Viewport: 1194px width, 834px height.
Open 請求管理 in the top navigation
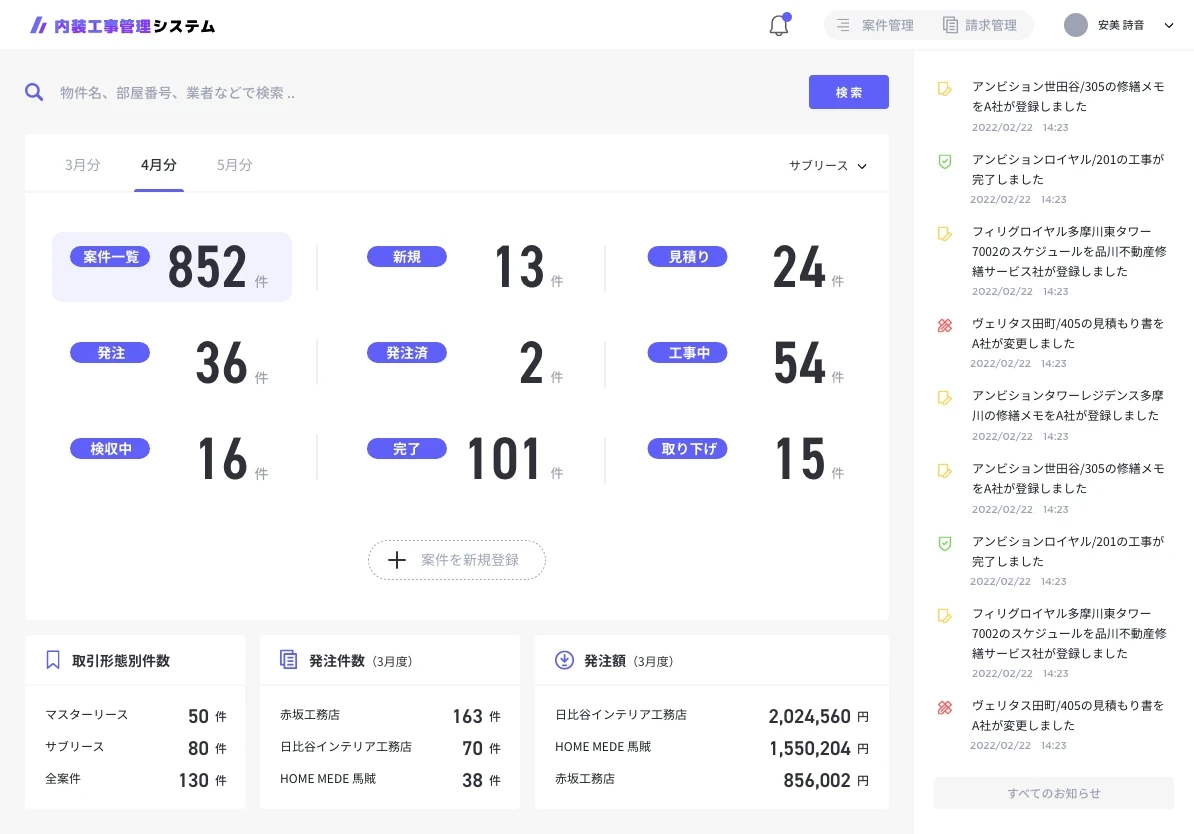click(x=980, y=25)
